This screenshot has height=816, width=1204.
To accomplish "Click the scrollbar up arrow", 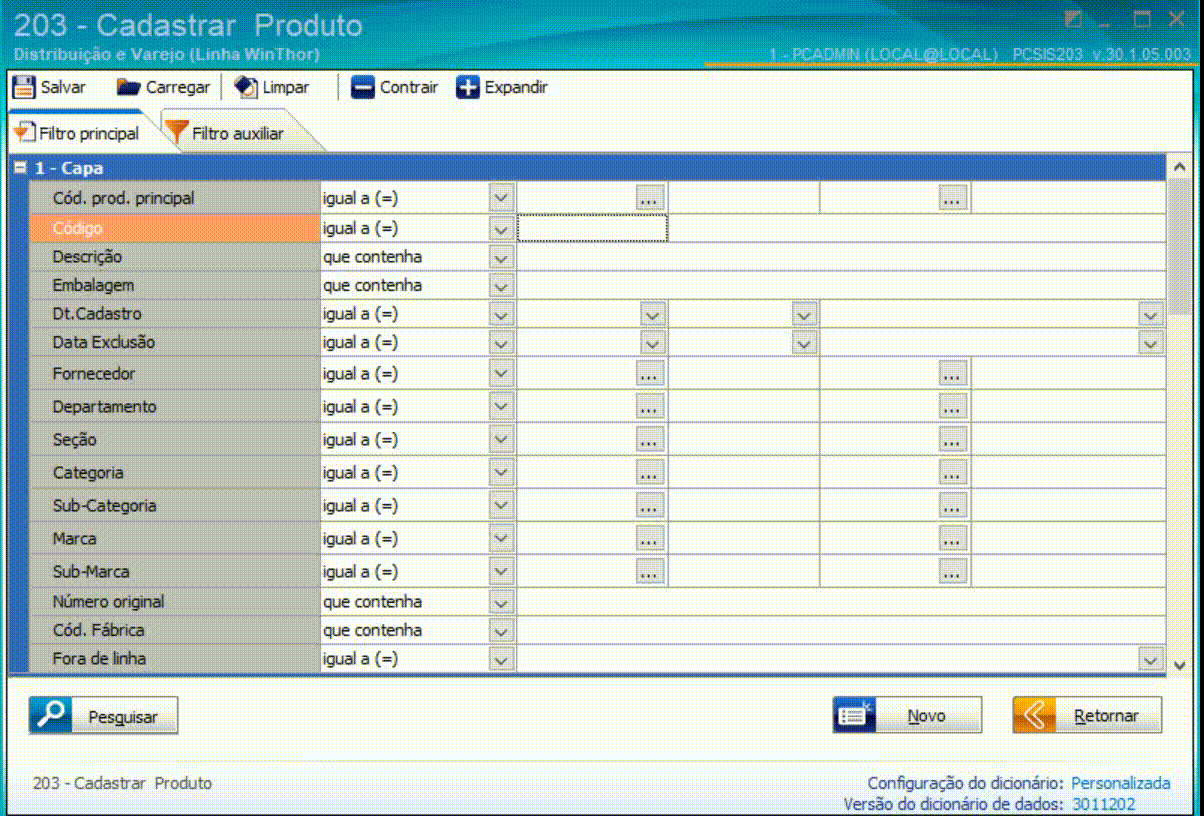I will 1179,168.
